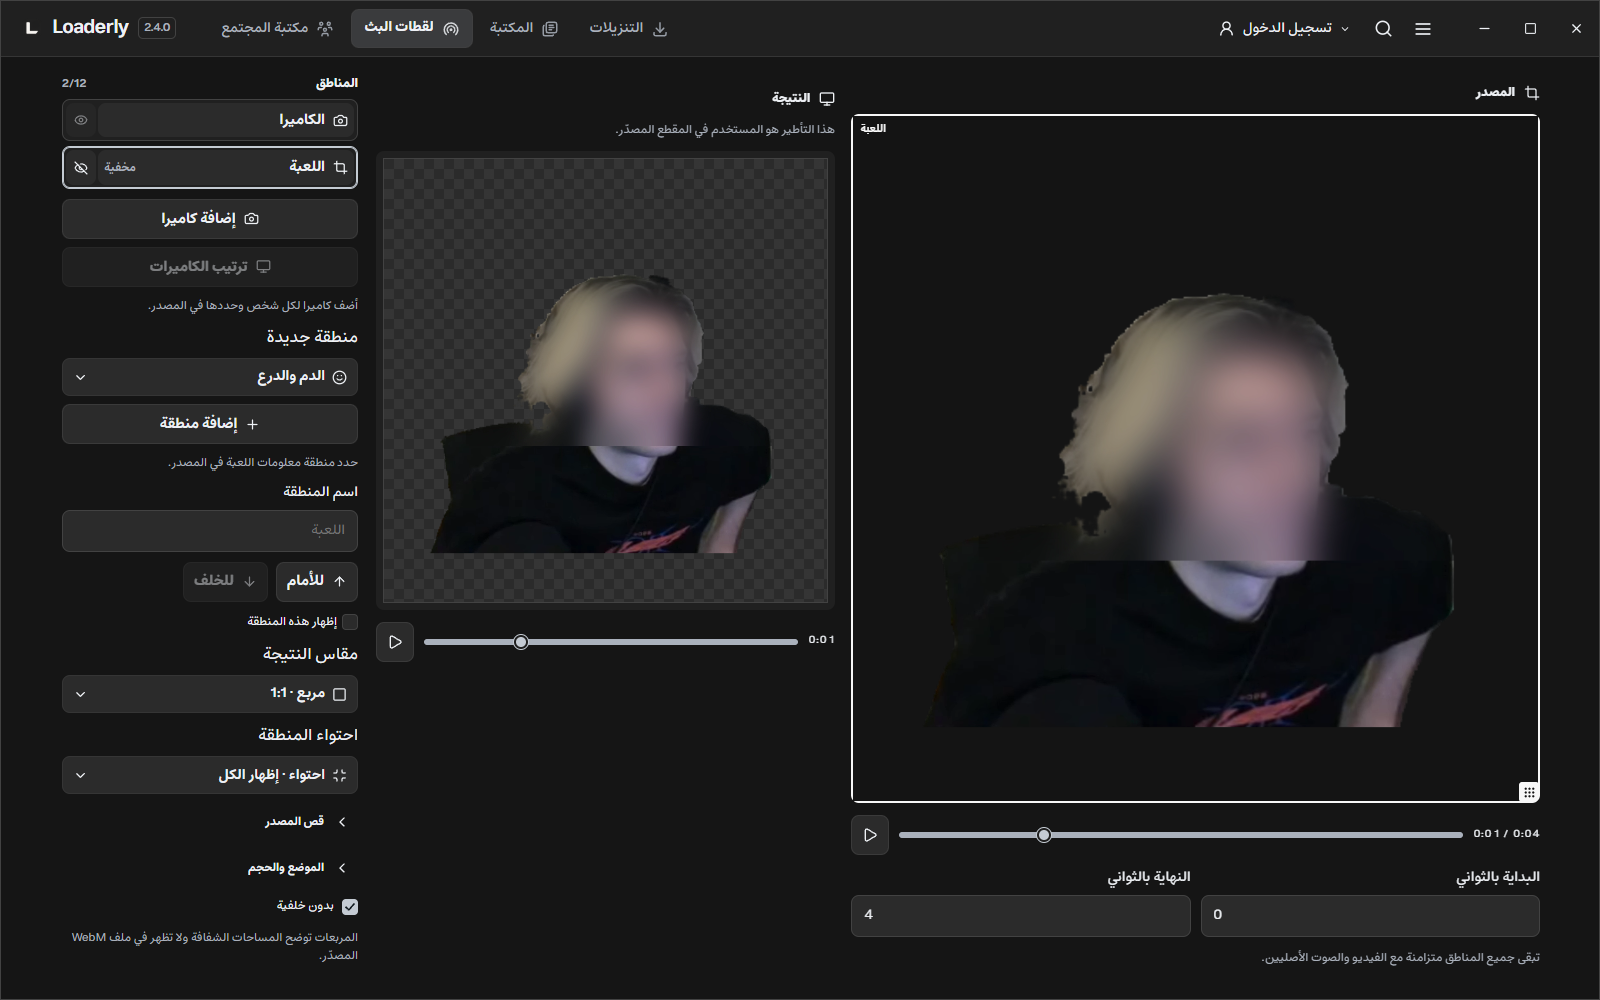Bring region forward with للأمام button

coord(317,582)
